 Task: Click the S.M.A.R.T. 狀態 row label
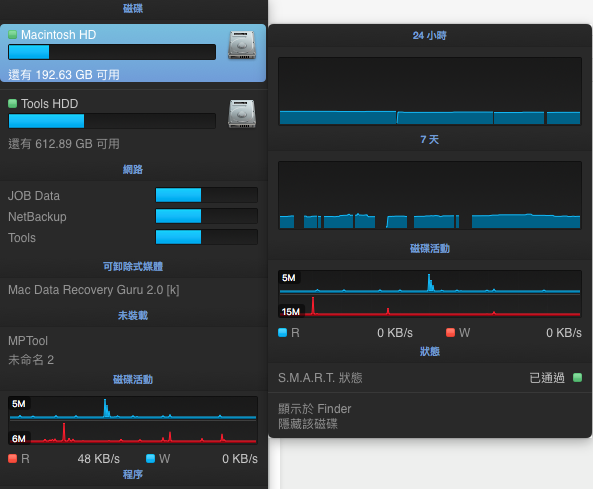pyautogui.click(x=320, y=377)
